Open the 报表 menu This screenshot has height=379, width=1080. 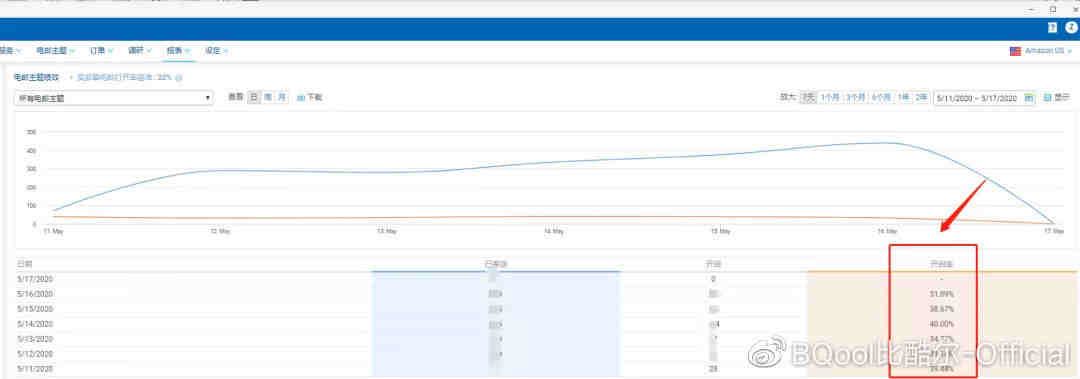point(178,51)
